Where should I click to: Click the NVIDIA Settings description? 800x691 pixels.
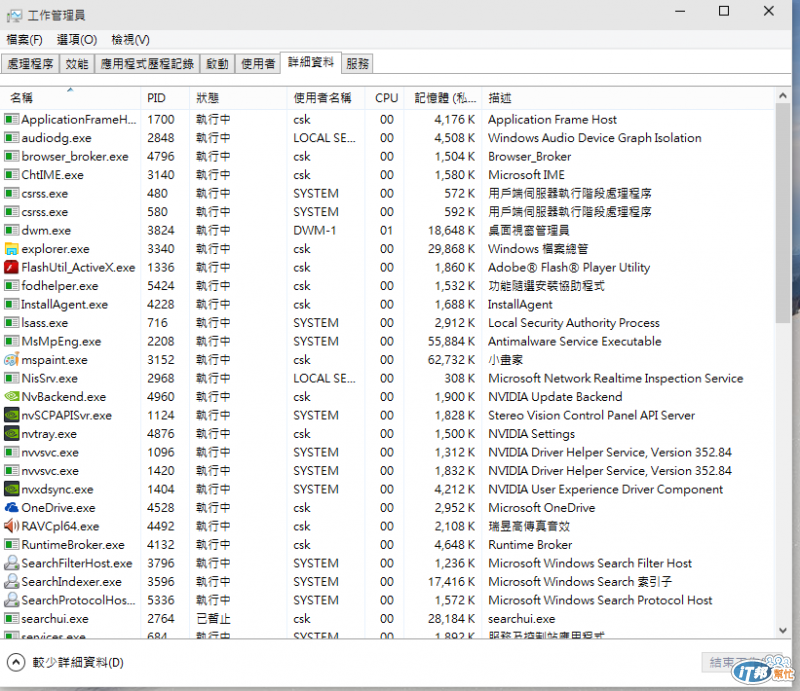(531, 434)
